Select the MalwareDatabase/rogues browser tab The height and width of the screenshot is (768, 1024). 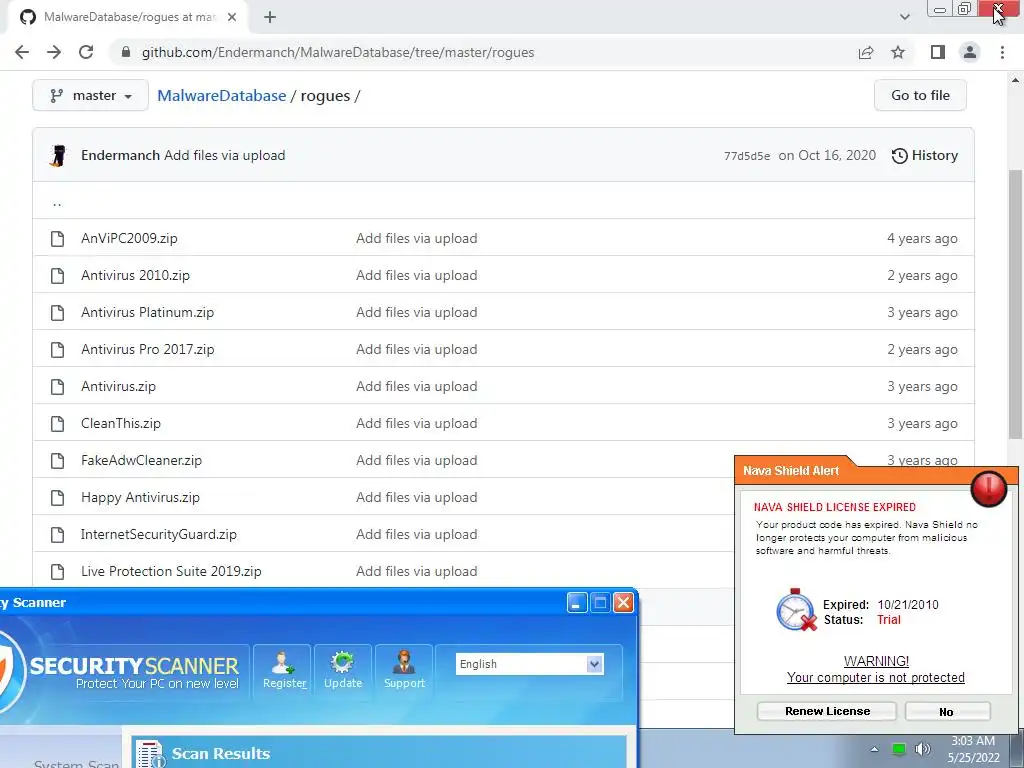point(127,17)
